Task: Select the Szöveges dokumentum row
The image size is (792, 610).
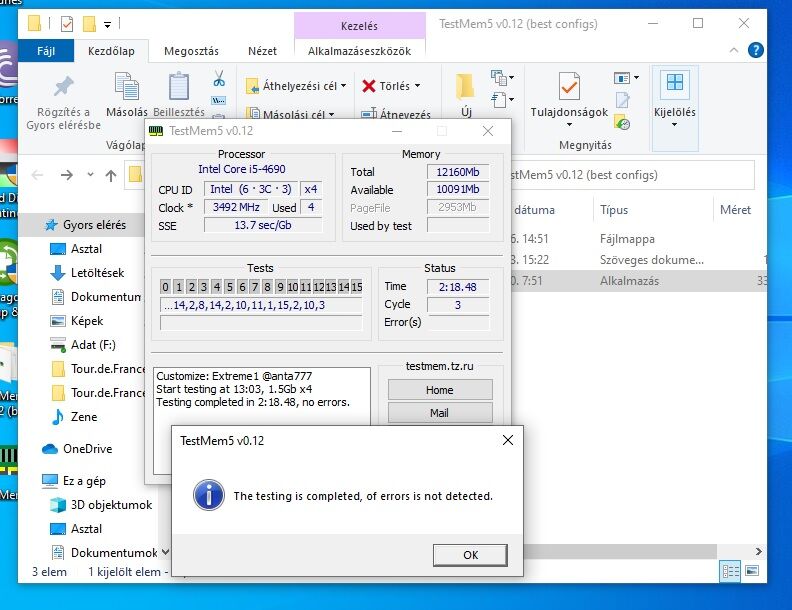Action: pos(652,260)
